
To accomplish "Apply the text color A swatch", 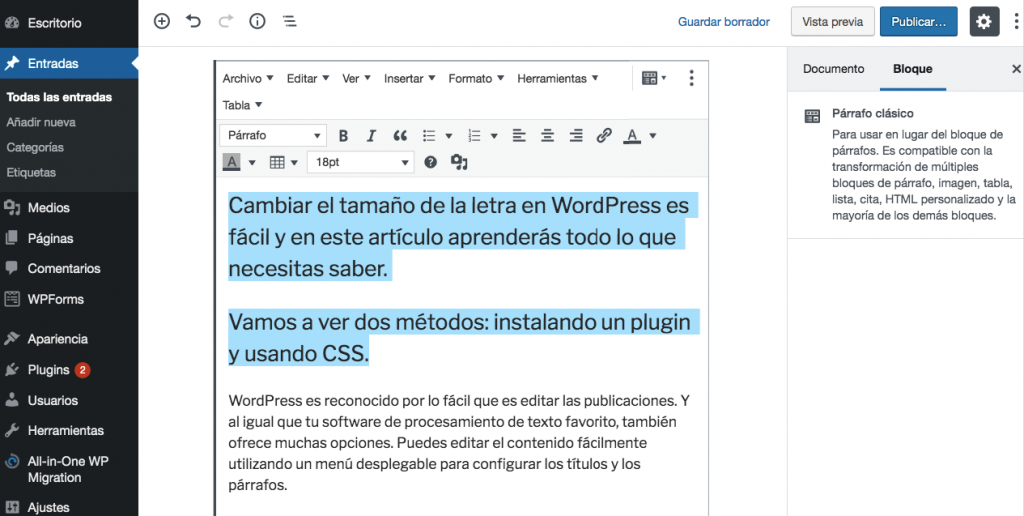I will [632, 136].
